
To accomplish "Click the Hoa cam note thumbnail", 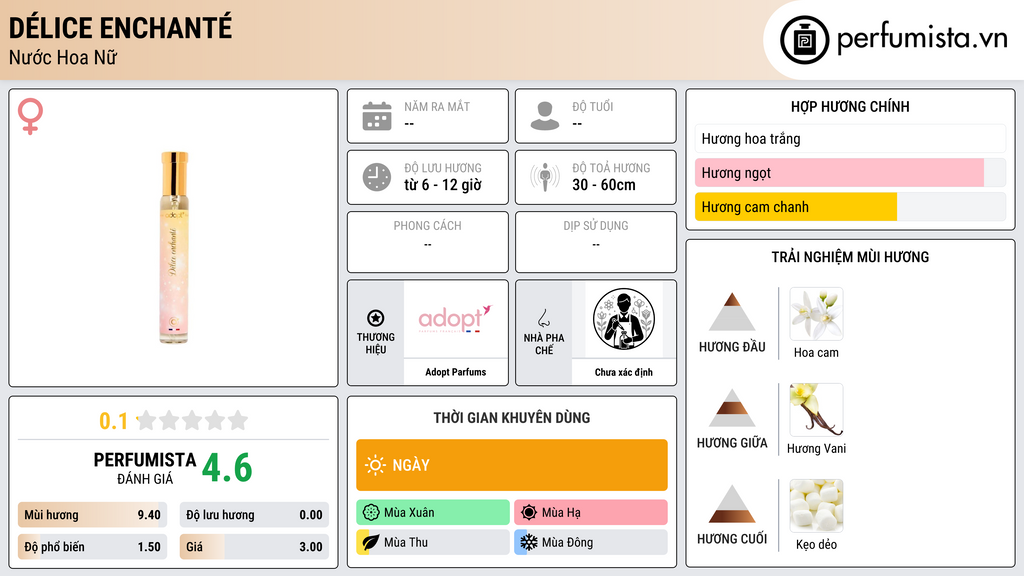I will pos(816,314).
